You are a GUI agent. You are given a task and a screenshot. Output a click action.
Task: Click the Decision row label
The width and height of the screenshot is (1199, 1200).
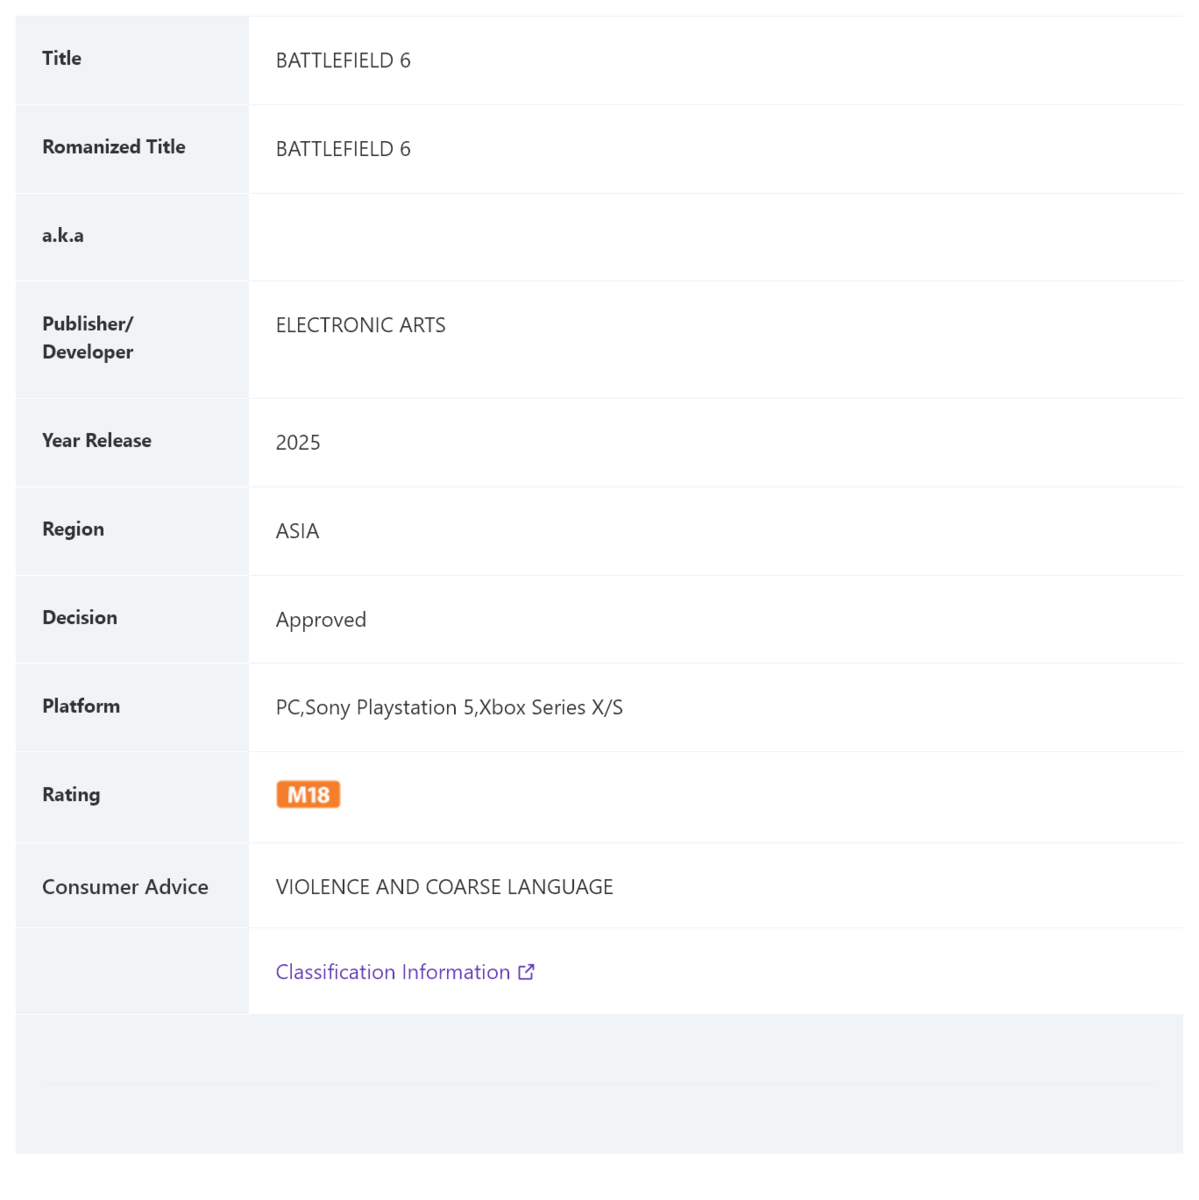pos(80,618)
